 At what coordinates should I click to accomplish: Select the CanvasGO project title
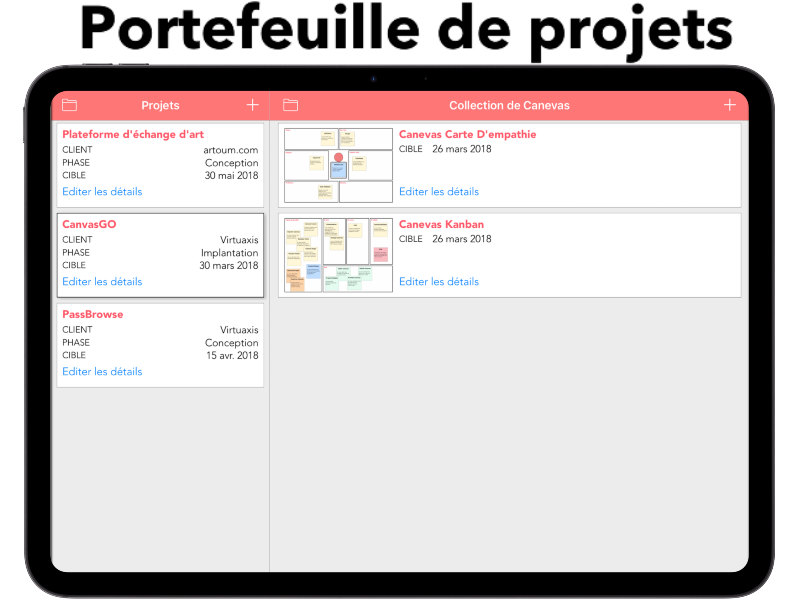pyautogui.click(x=89, y=224)
